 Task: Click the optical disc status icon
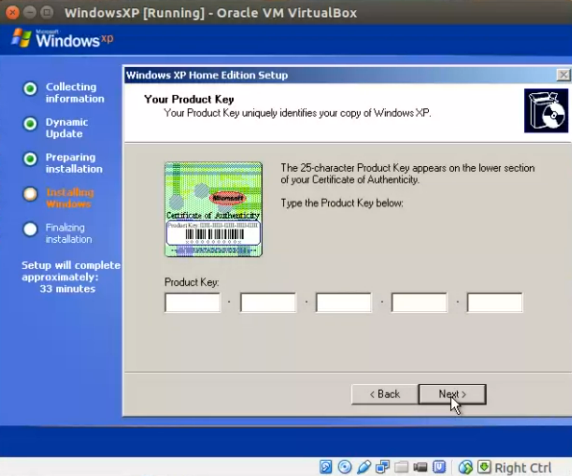coord(345,467)
